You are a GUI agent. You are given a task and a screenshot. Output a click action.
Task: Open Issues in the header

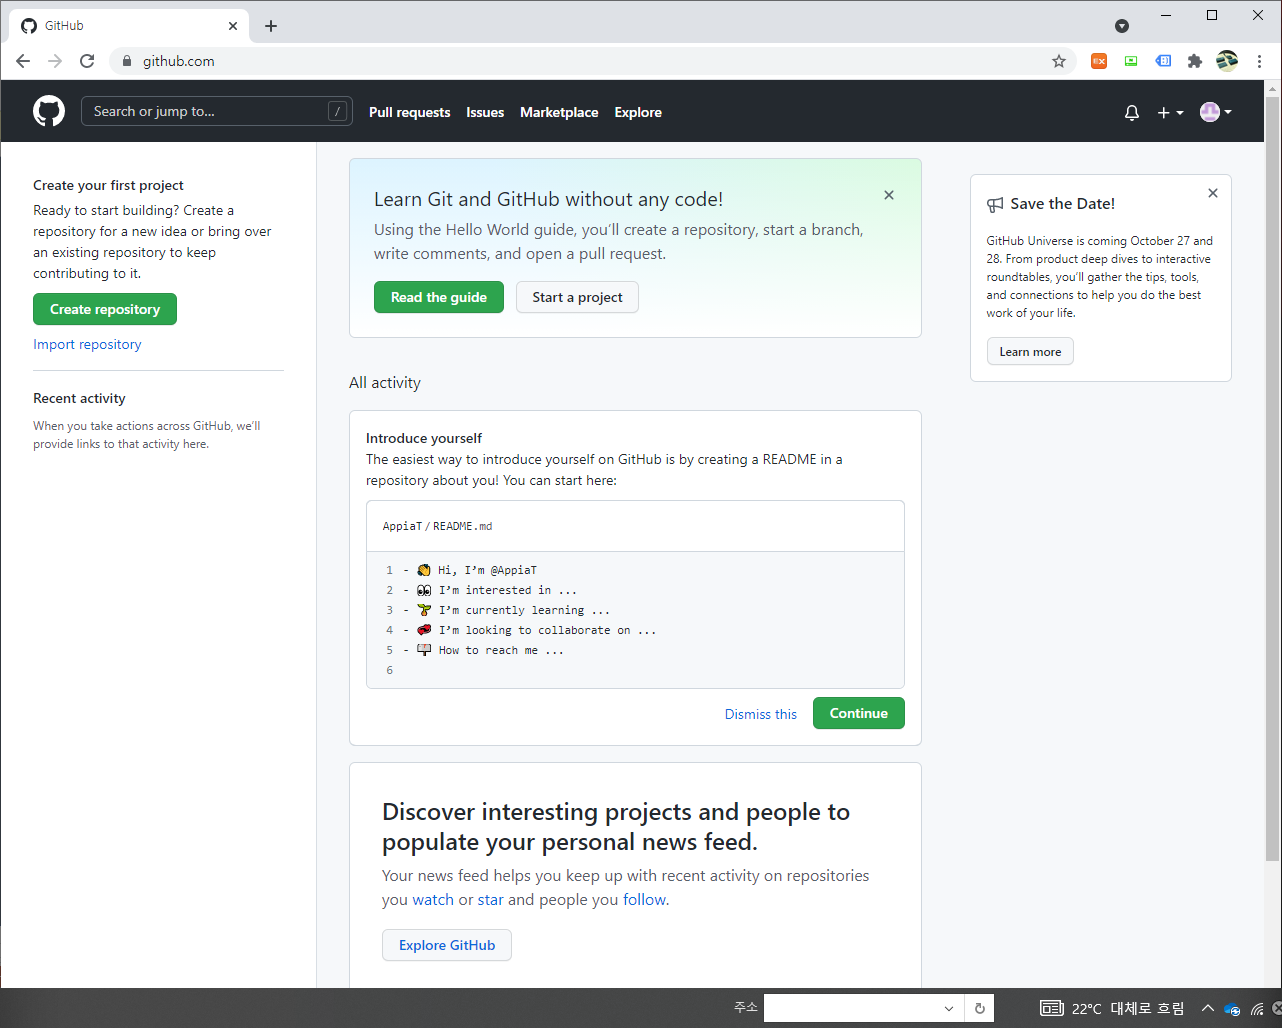click(x=485, y=112)
